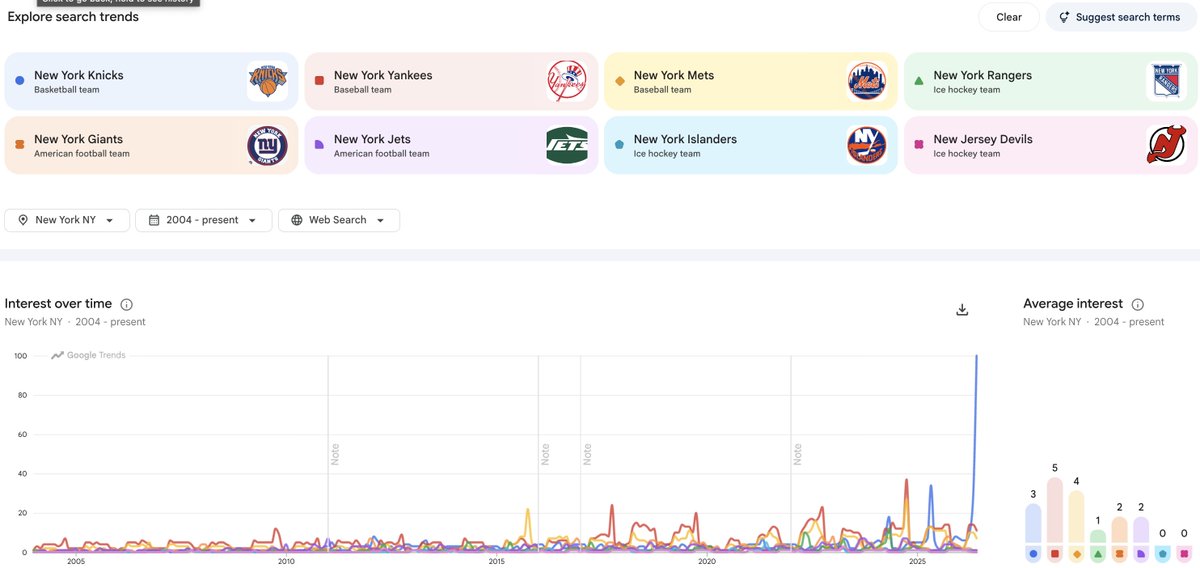Click the New York Rangers logo
Image resolution: width=1200 pixels, height=568 pixels.
click(1167, 81)
